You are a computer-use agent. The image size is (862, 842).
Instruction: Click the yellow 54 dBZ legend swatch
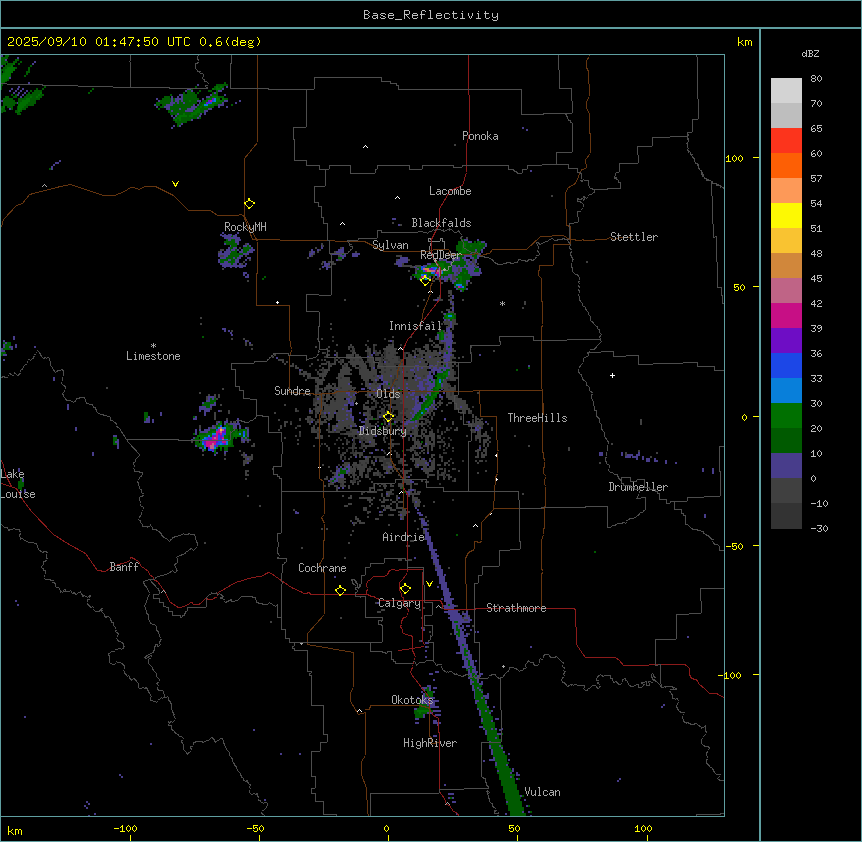point(786,215)
